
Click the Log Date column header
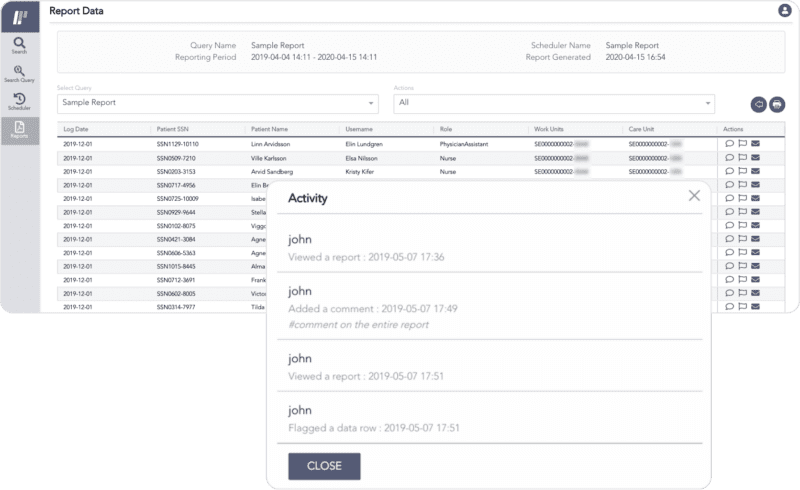tap(77, 130)
